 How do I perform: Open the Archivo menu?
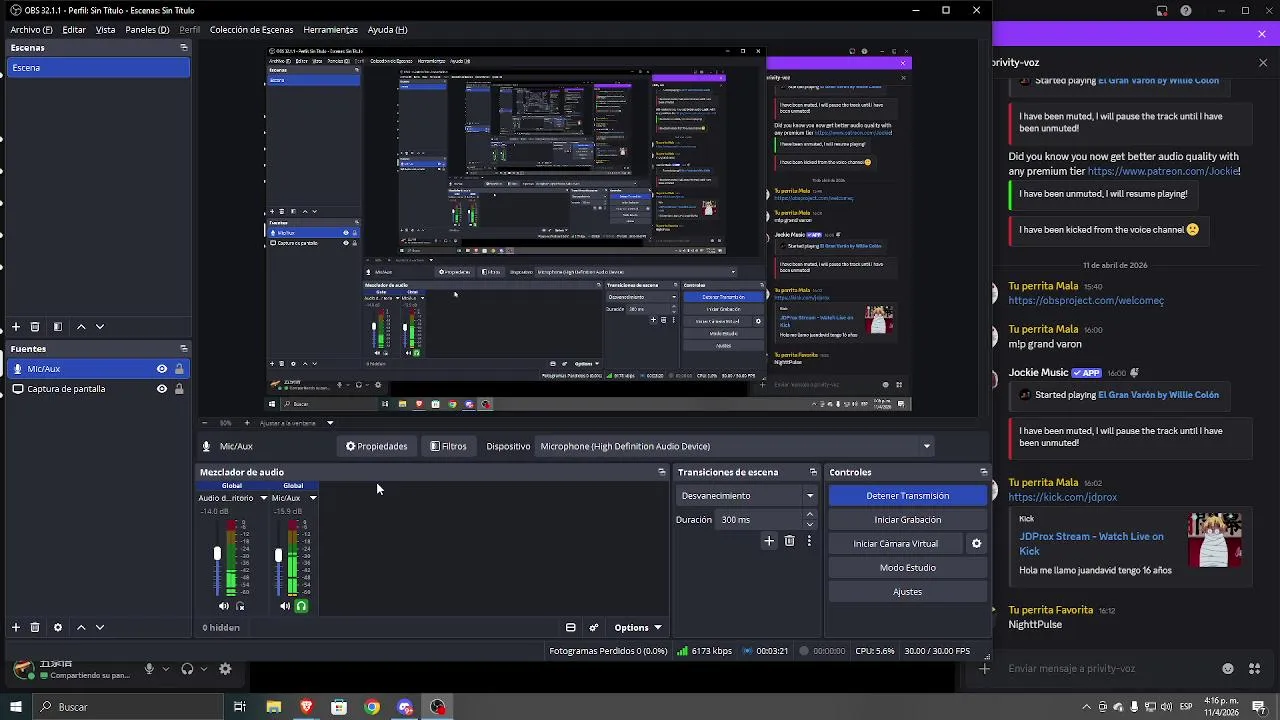(x=31, y=30)
